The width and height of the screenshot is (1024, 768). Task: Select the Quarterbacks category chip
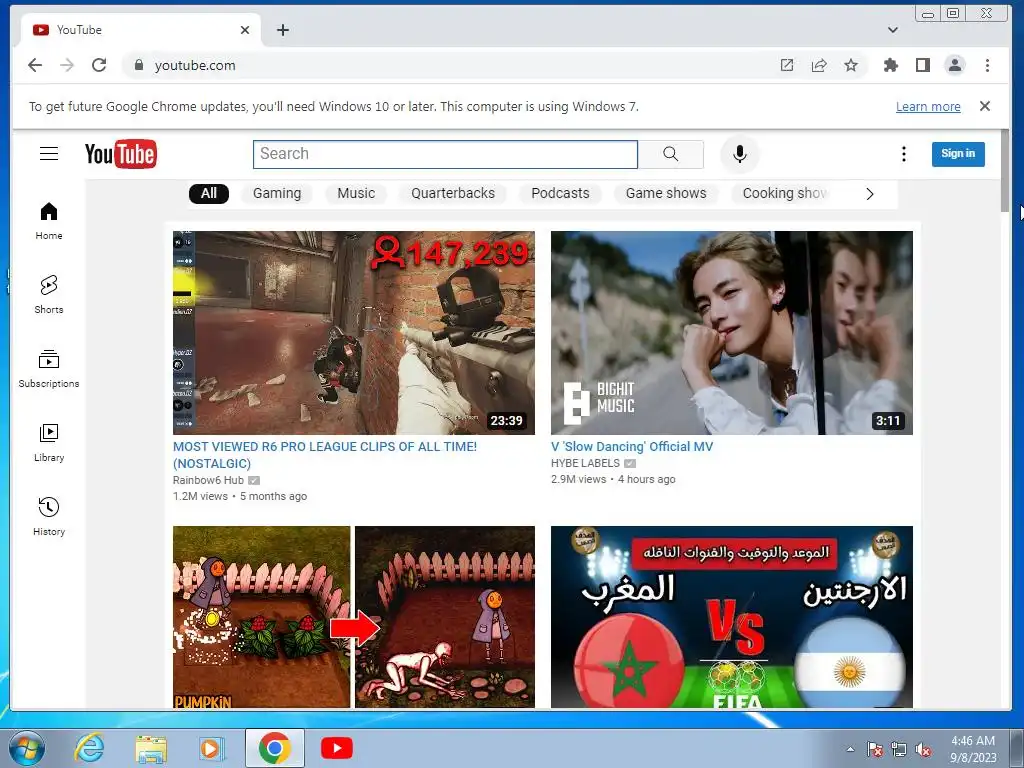[x=453, y=193]
